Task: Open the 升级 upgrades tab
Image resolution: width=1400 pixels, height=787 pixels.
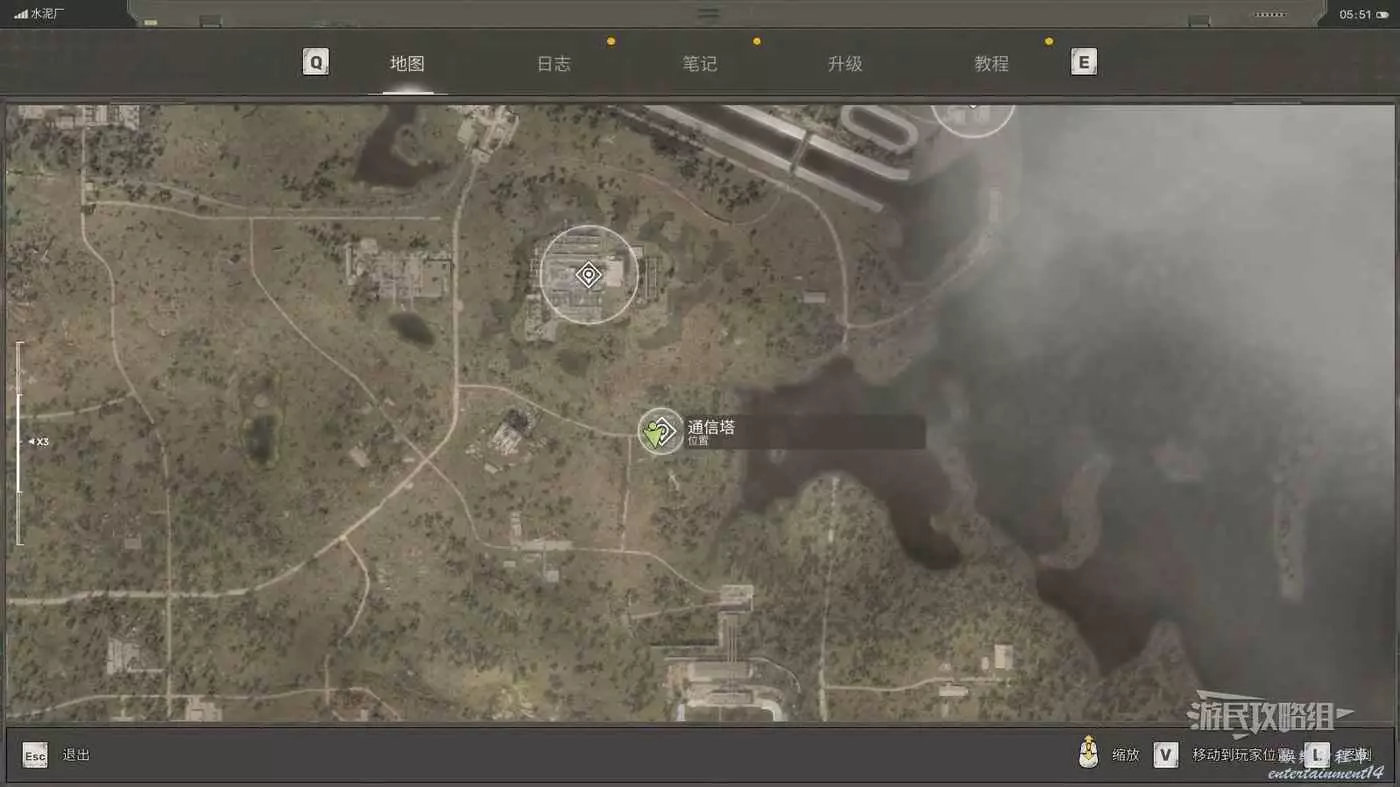Action: 845,64
